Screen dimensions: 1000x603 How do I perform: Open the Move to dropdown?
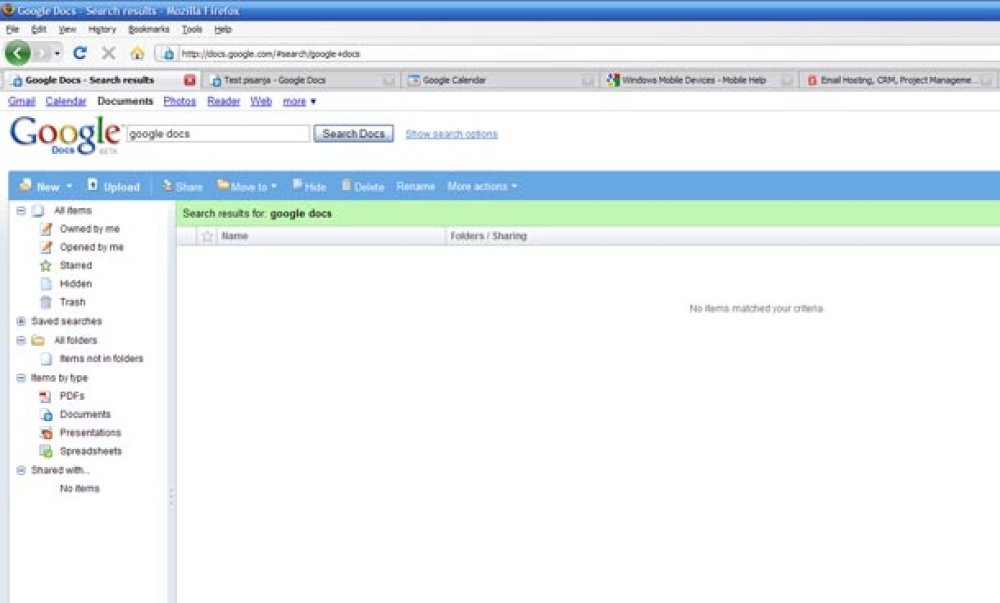point(247,186)
